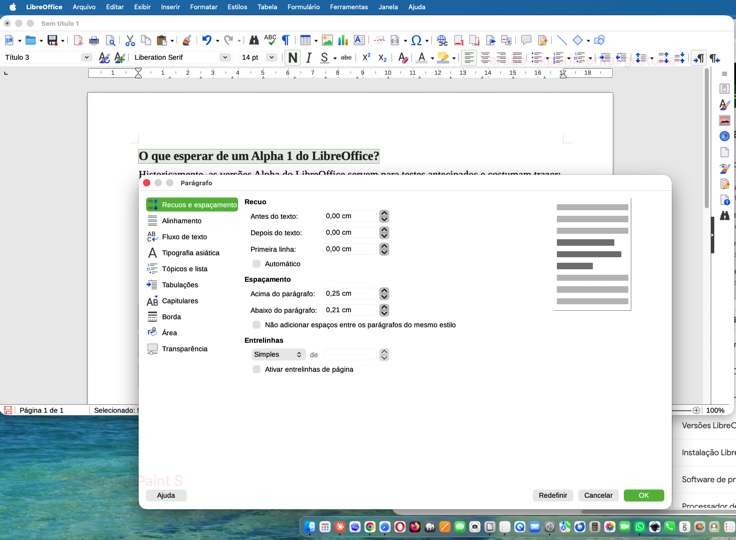The image size is (736, 540).
Task: Click the Insert special character omega icon
Action: (x=416, y=40)
